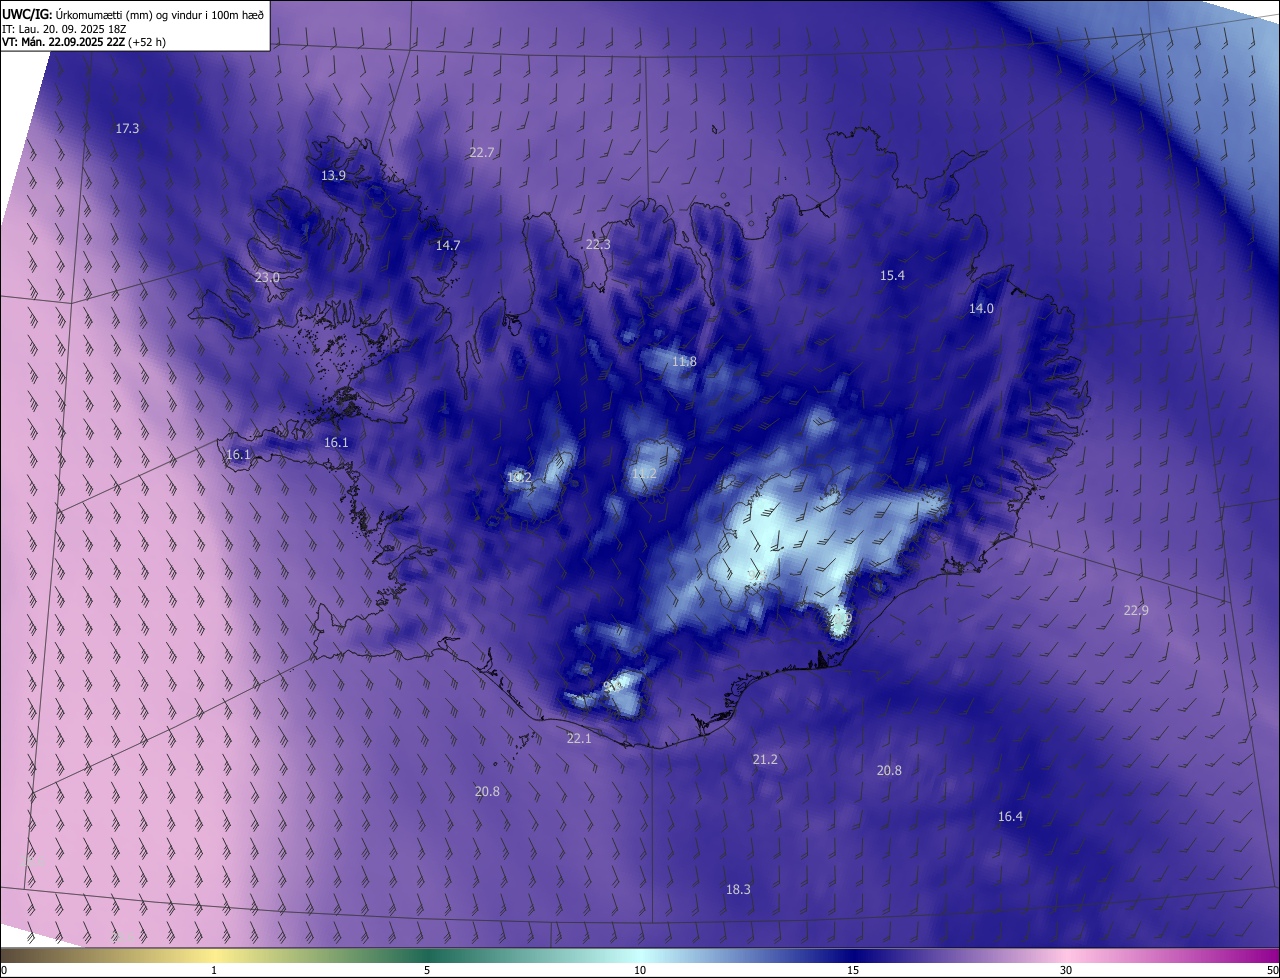1280x978 pixels.
Task: Select the 14.0 value label
Action: (x=981, y=308)
